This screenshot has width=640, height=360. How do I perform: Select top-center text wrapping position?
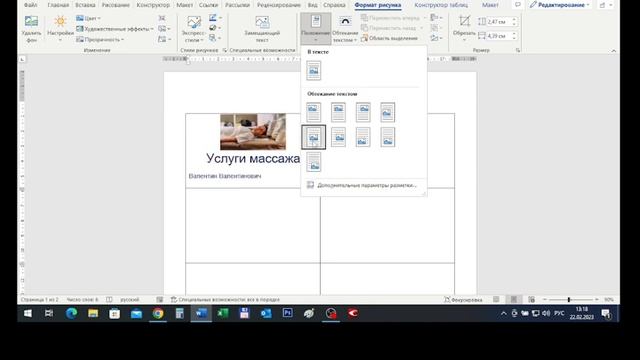click(338, 112)
